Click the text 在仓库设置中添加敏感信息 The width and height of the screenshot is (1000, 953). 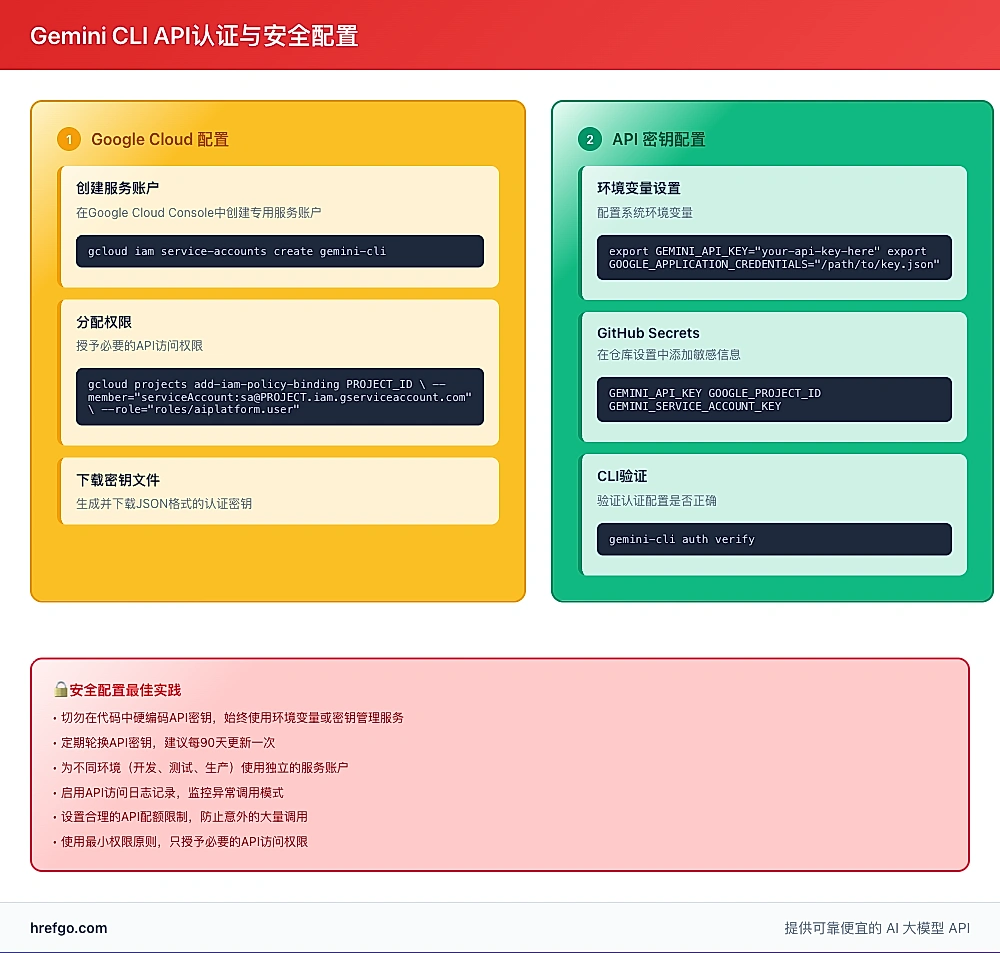click(x=669, y=355)
